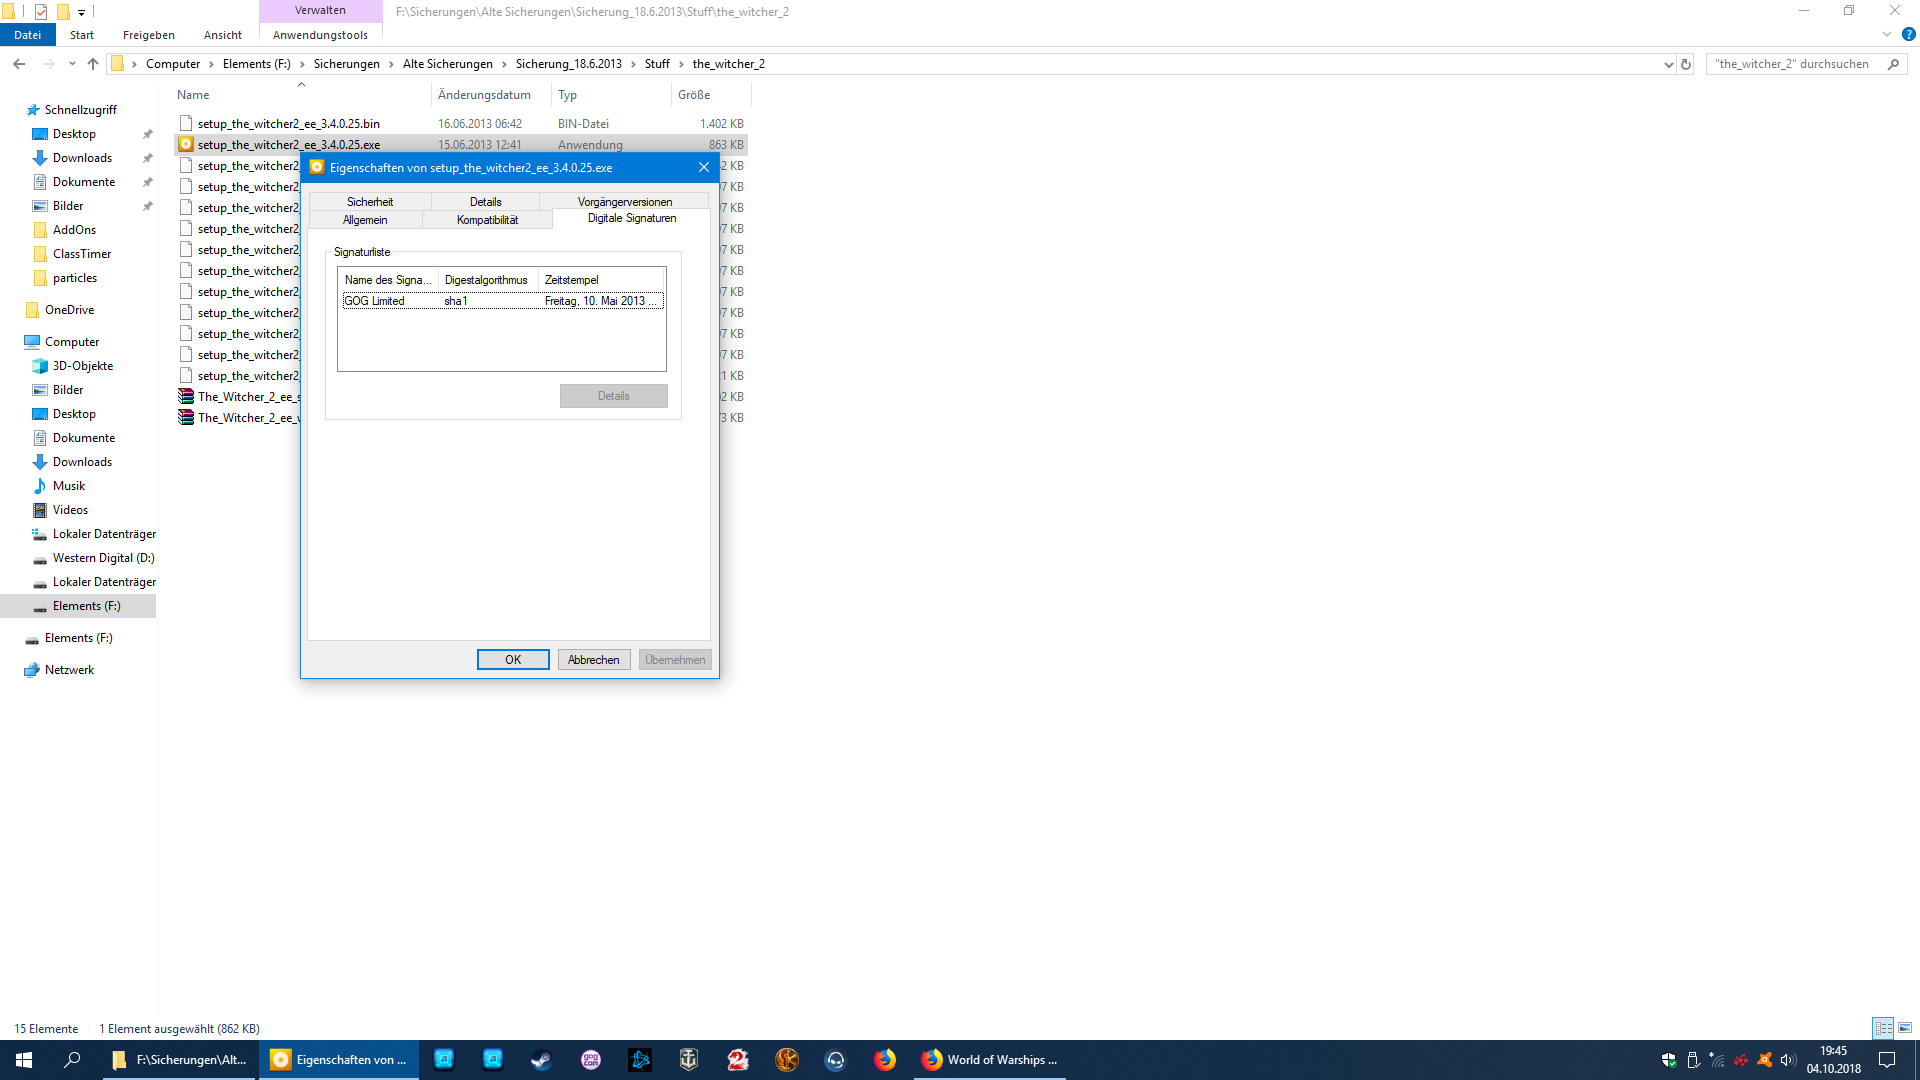This screenshot has height=1080, width=1920.
Task: Open the Sicherheit tab
Action: (369, 201)
